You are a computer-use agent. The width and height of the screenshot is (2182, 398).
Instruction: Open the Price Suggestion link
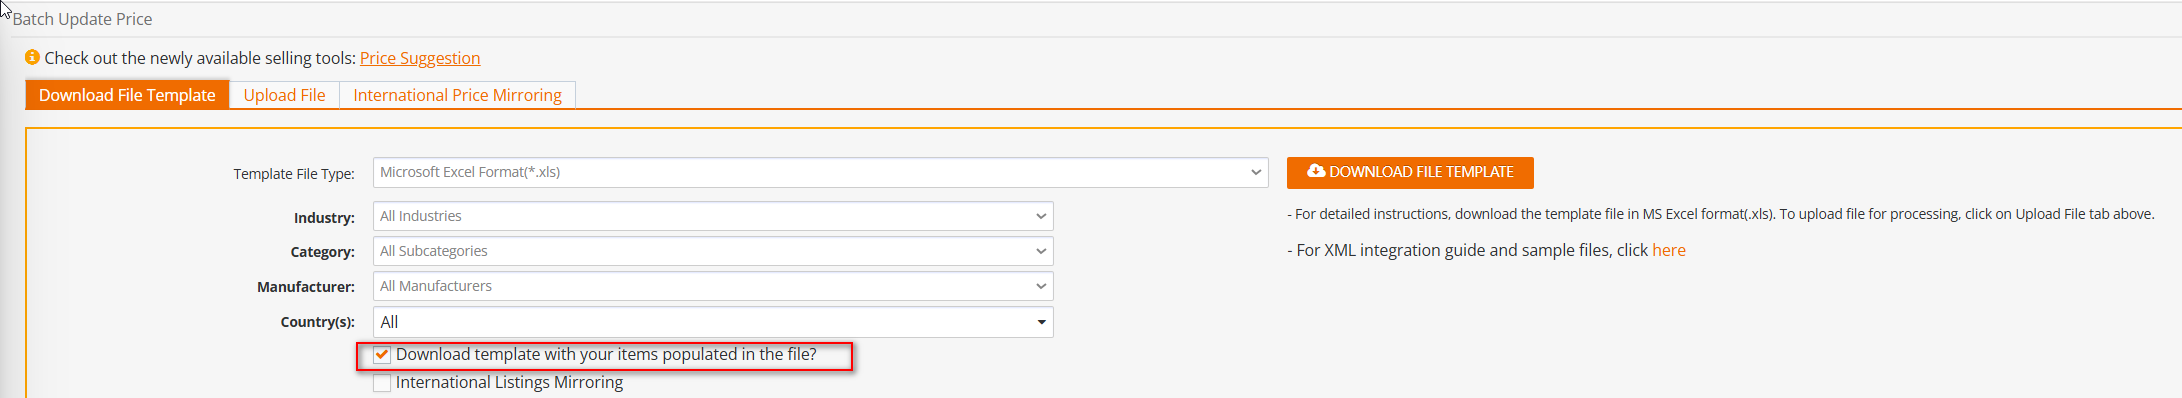point(420,58)
